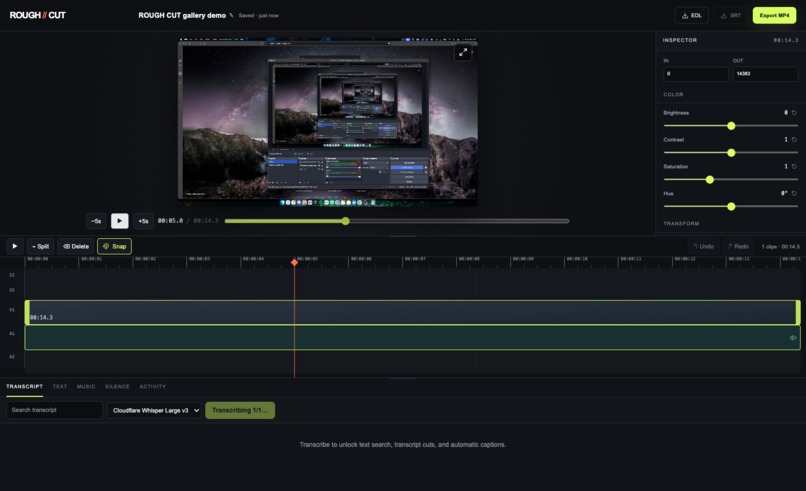Click the Transcribing 1/1 button
Image resolution: width=806 pixels, height=491 pixels.
(x=240, y=410)
